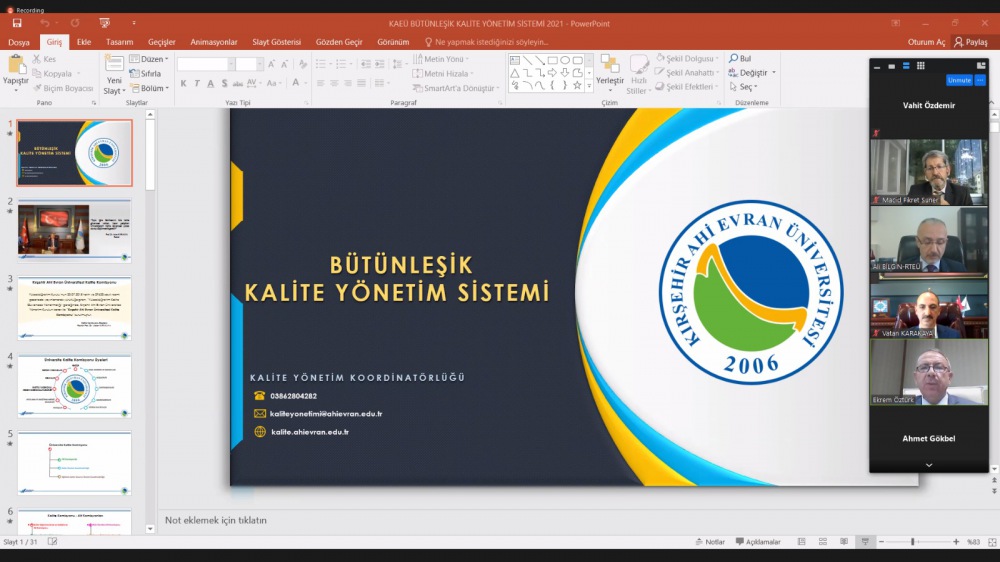The image size is (1000, 562).
Task: Decrease font size icon
Action: click(285, 64)
